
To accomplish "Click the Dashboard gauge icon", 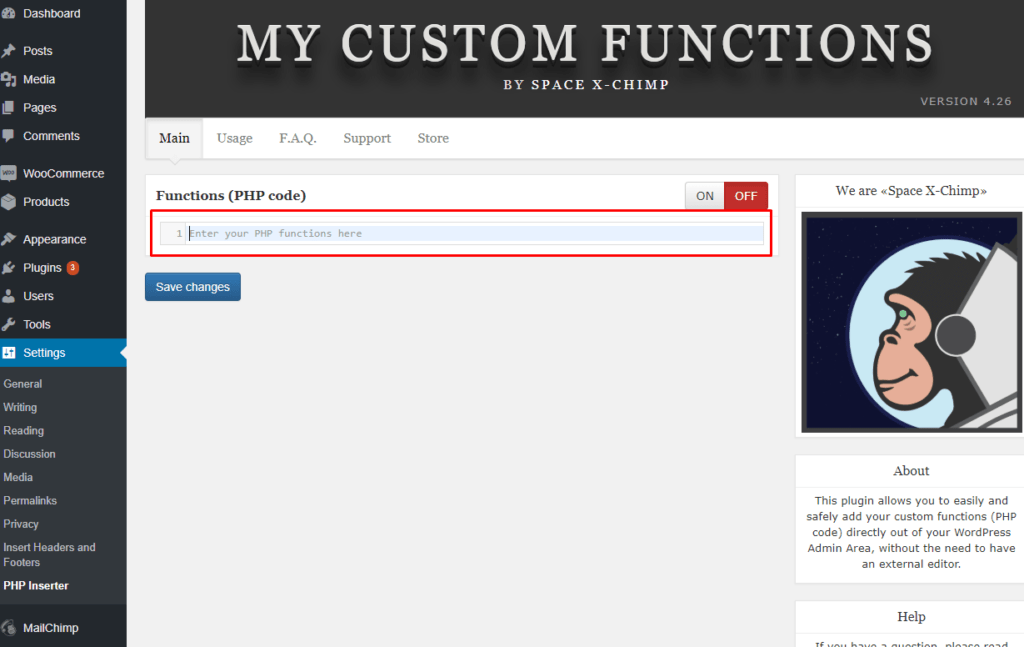I will point(9,14).
